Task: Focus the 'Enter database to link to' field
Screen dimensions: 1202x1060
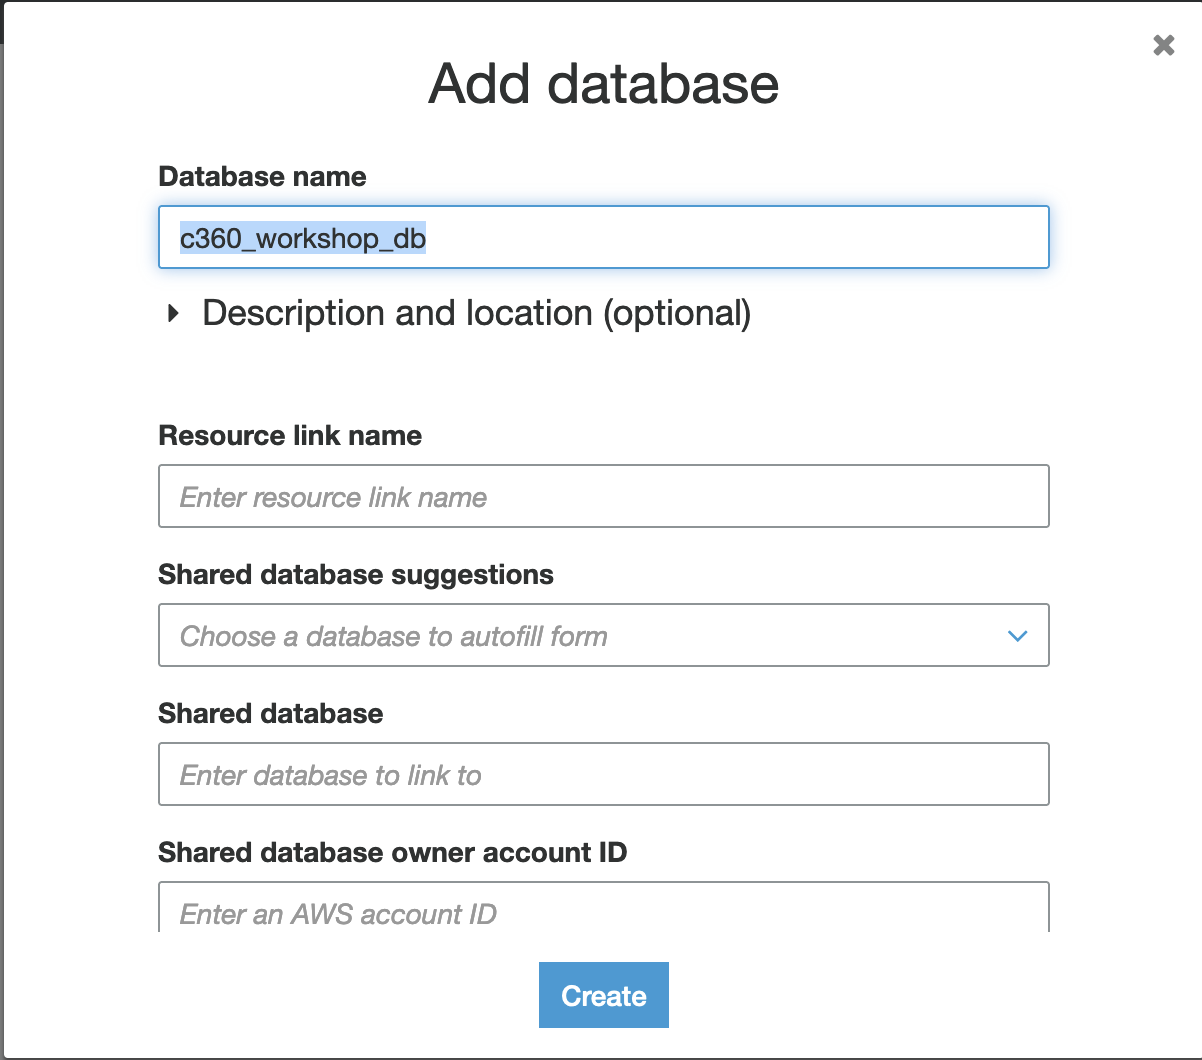Action: 603,774
